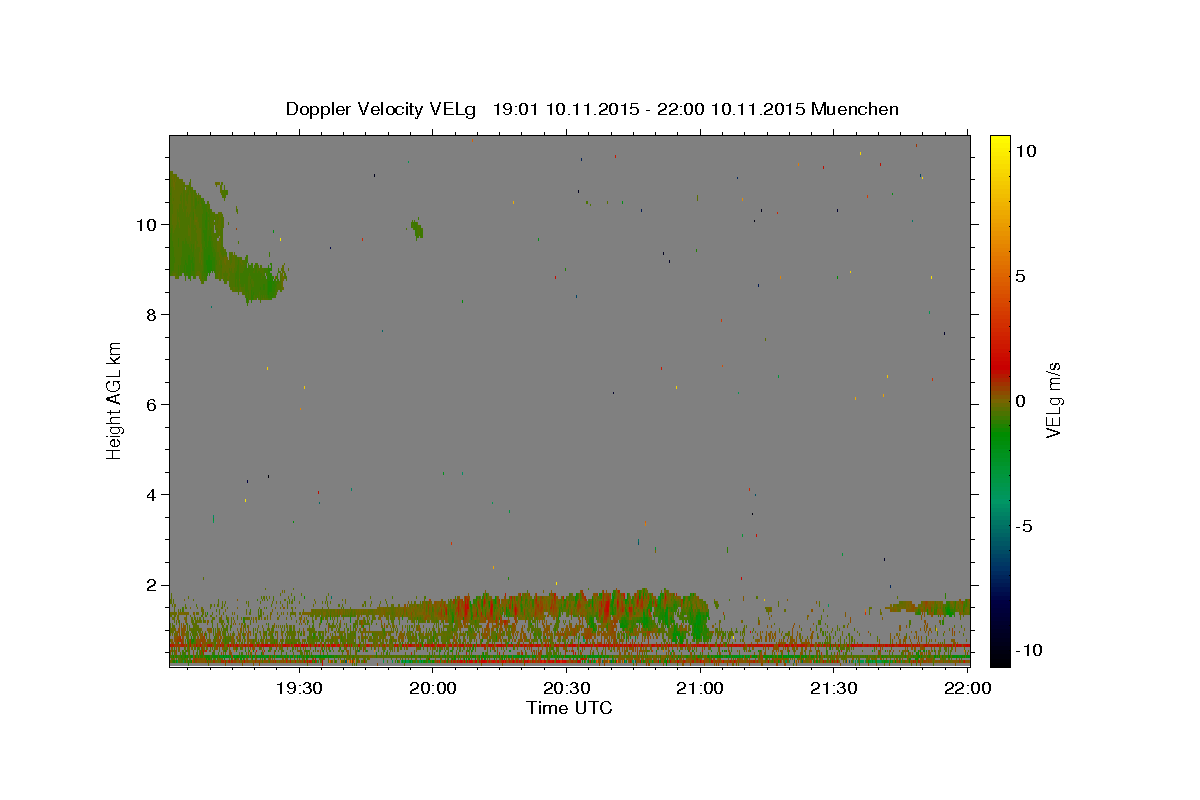Click the colorbar '-5' value label
The height and width of the screenshot is (800, 1200).
[1024, 526]
